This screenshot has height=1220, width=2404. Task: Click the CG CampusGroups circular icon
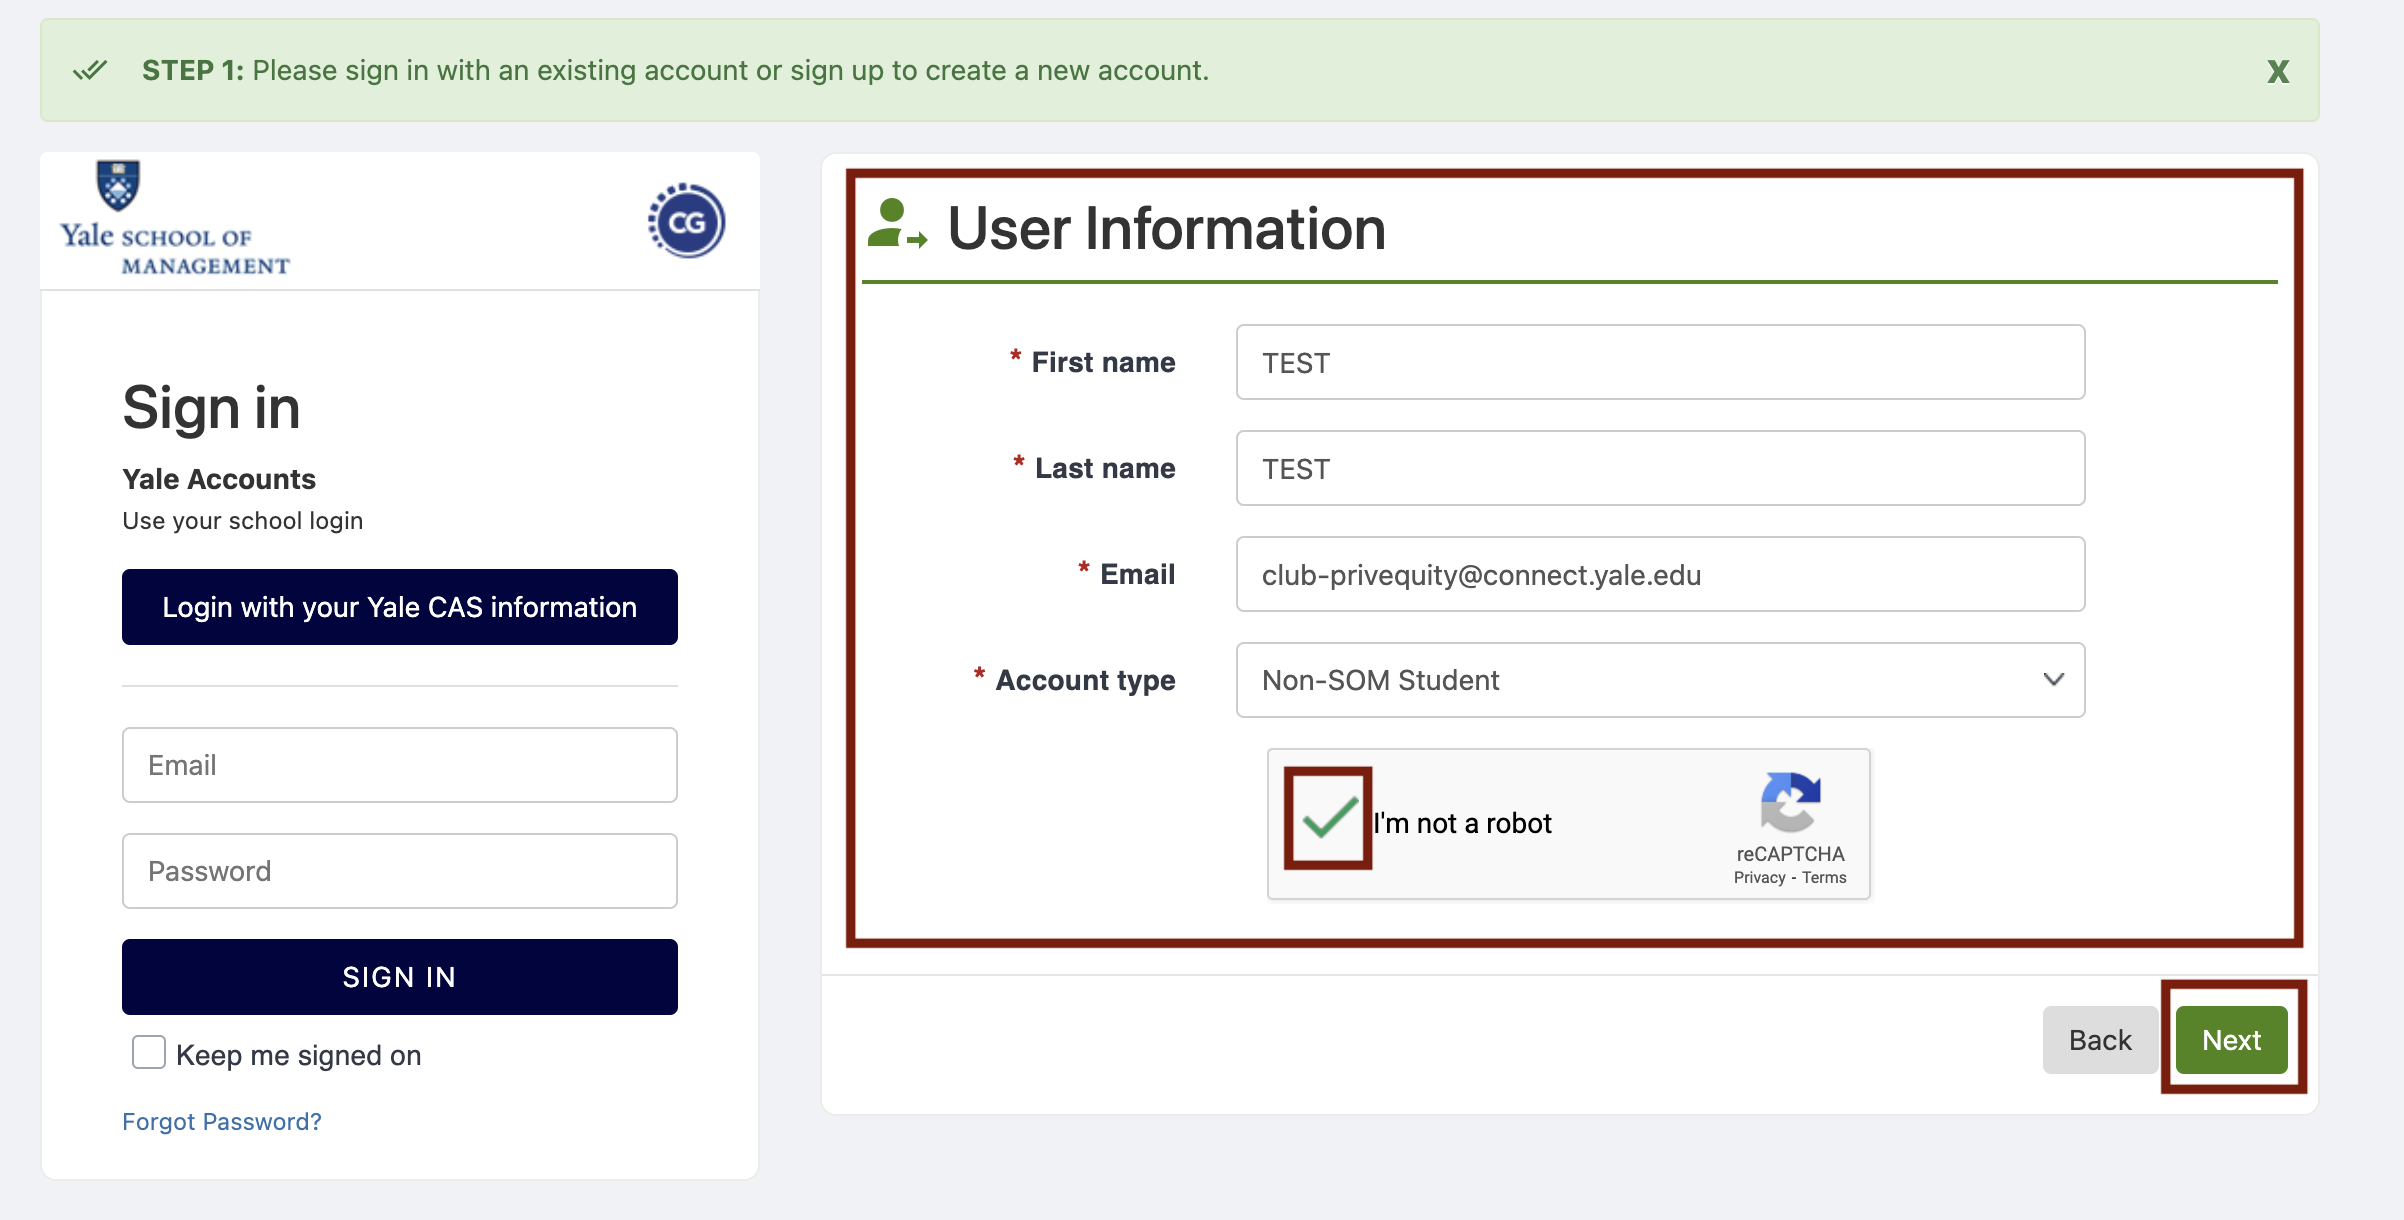coord(686,221)
